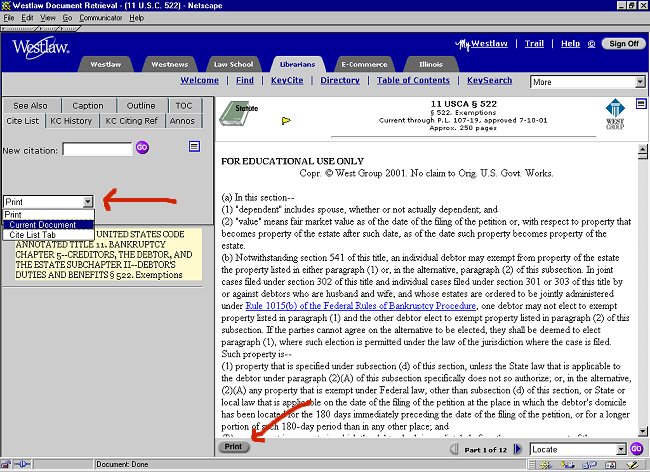This screenshot has height=472, width=650.
Task: Select the Cite List tab
Action: [x=23, y=121]
